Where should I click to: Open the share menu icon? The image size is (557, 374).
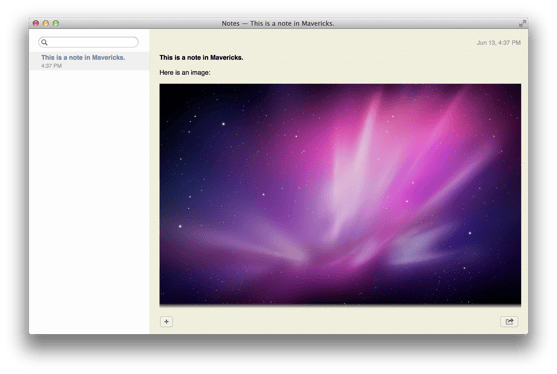point(509,322)
